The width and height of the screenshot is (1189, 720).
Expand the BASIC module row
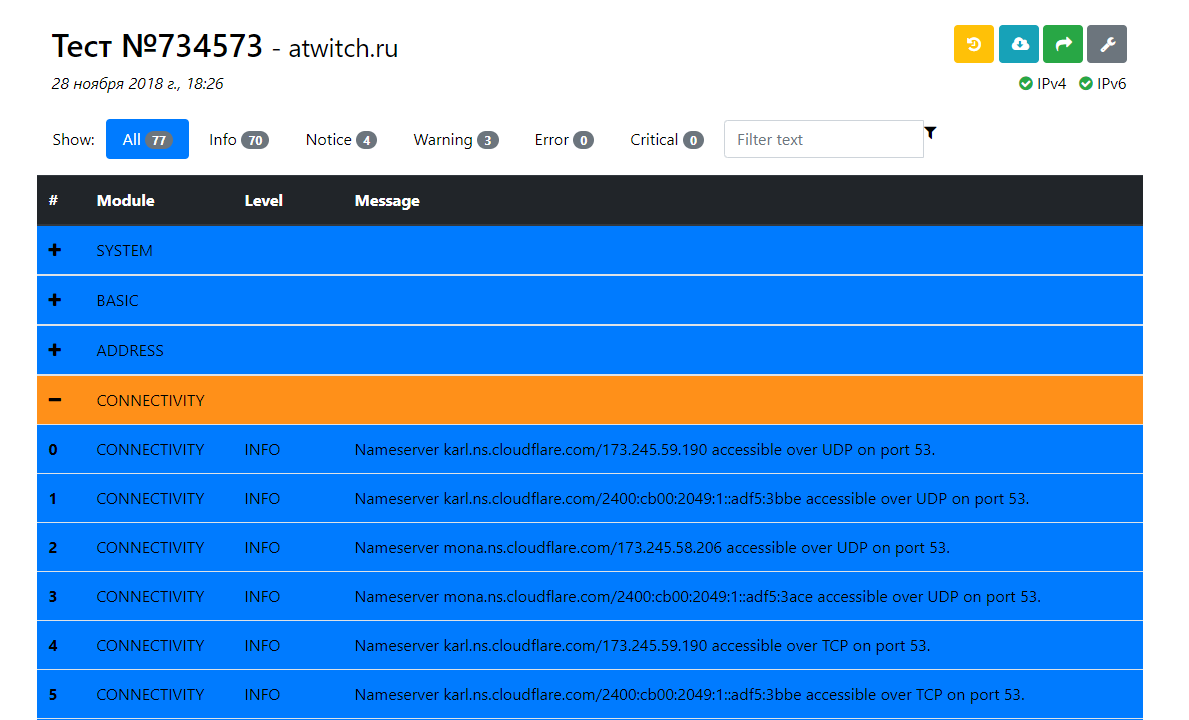click(x=55, y=300)
